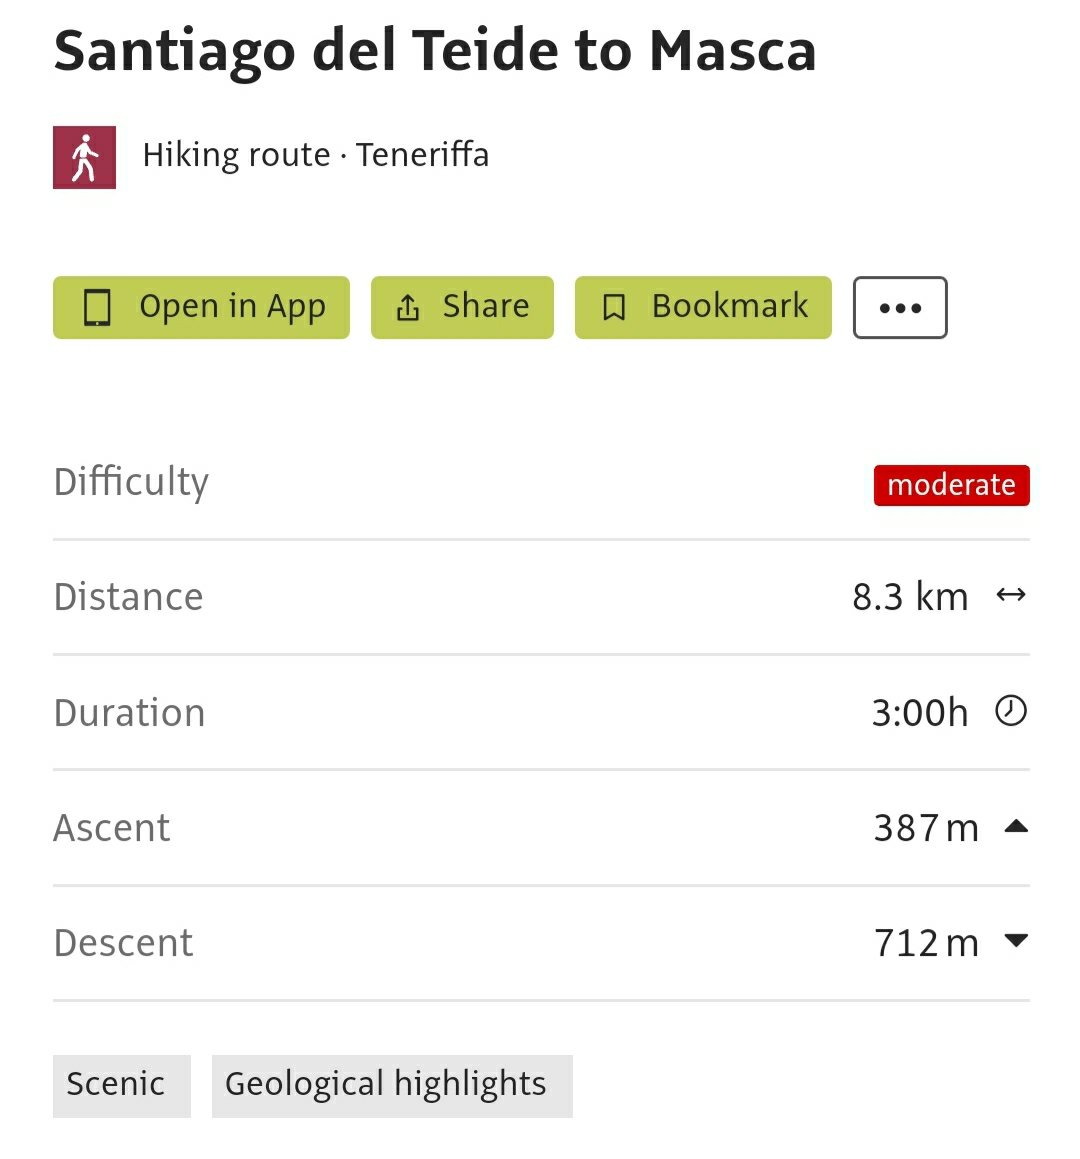
Task: Tap the phone icon in Open in App
Action: point(97,307)
